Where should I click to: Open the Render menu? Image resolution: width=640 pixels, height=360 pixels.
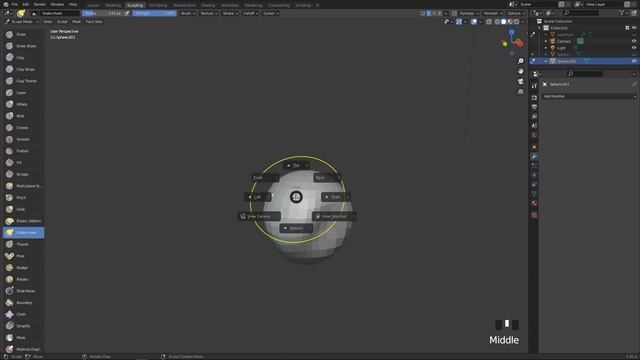[40, 4]
